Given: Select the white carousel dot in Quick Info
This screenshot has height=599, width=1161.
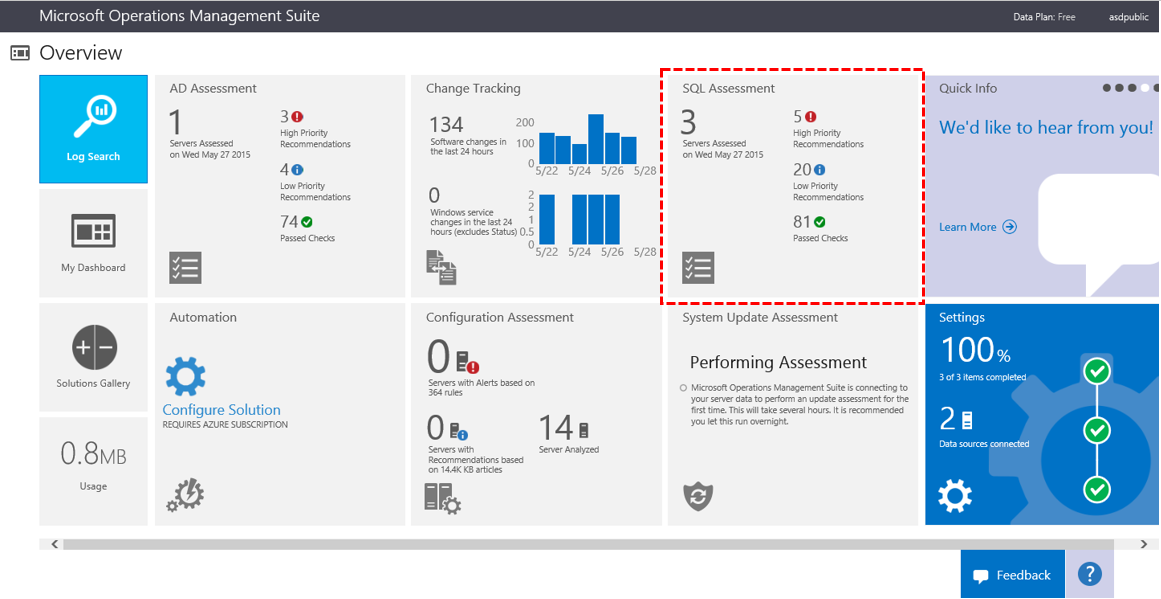Looking at the screenshot, I should point(1143,88).
